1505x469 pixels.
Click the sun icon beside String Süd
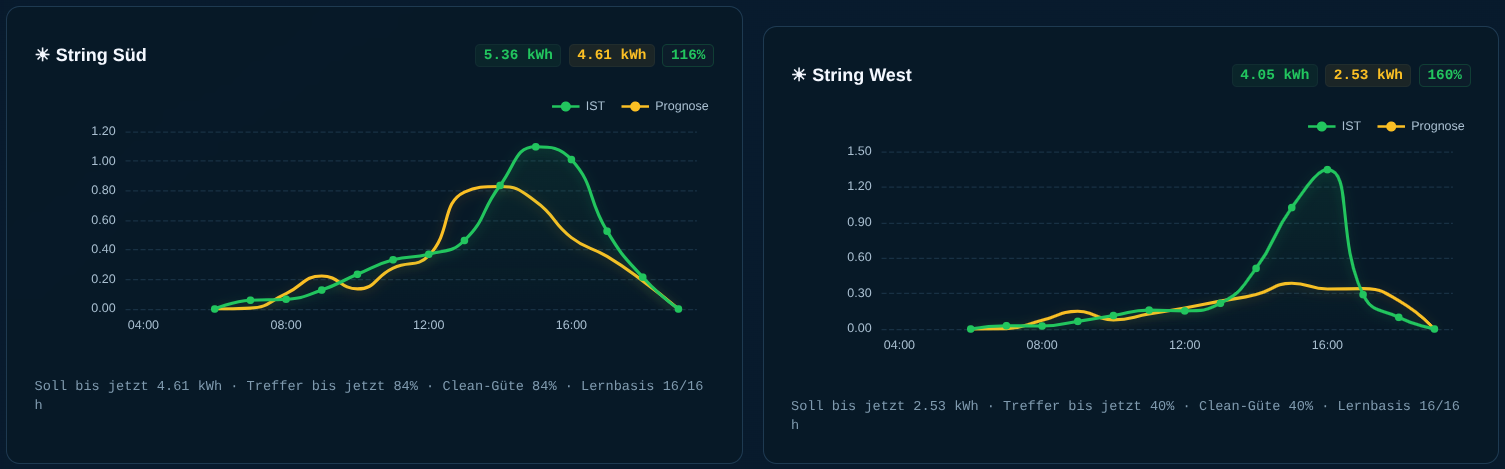(42, 55)
